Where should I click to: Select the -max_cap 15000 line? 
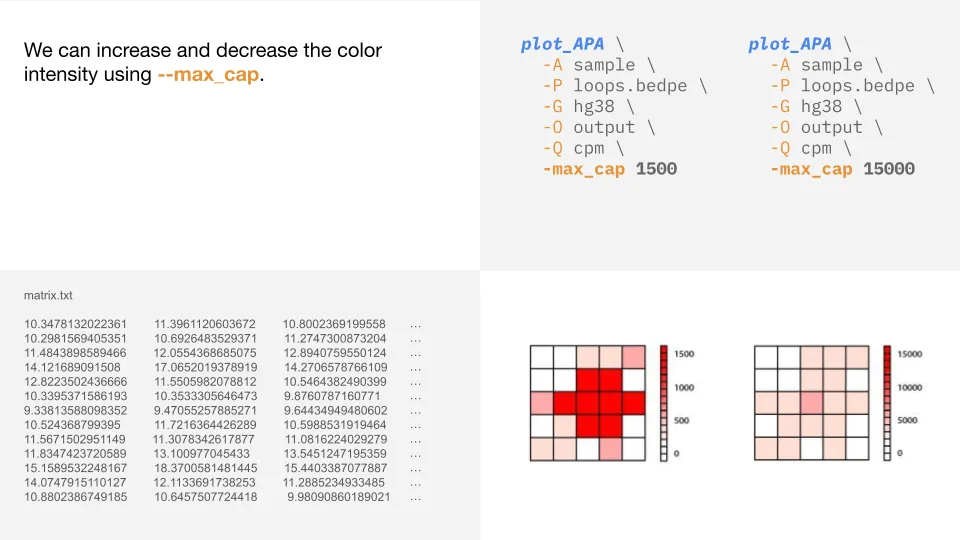842,169
